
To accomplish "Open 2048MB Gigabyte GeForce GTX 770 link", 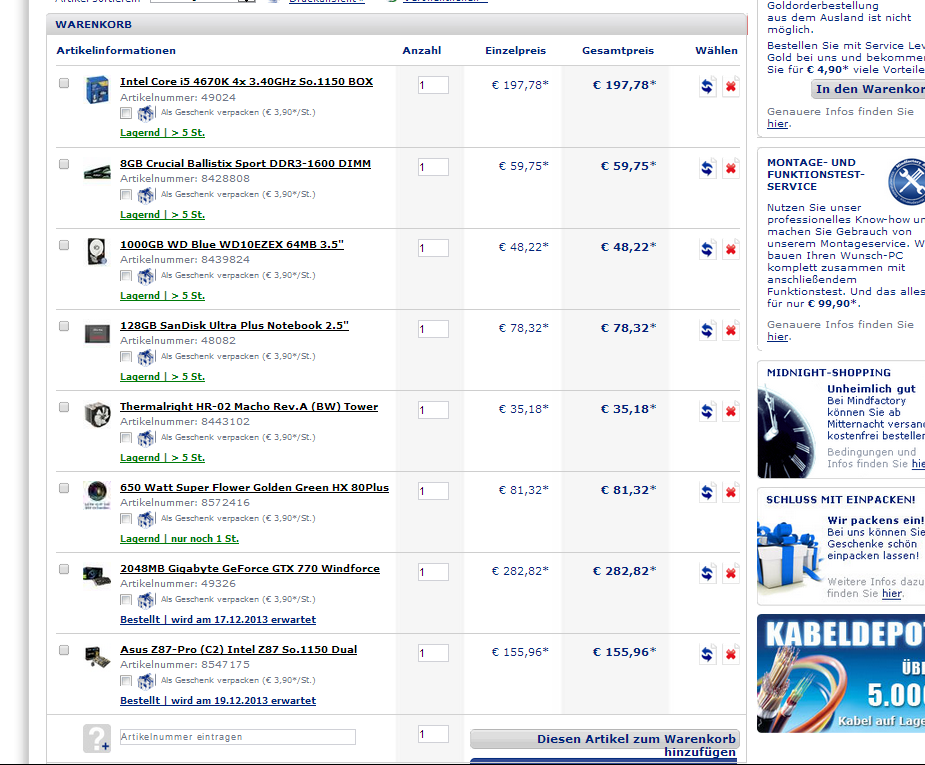I will [250, 569].
